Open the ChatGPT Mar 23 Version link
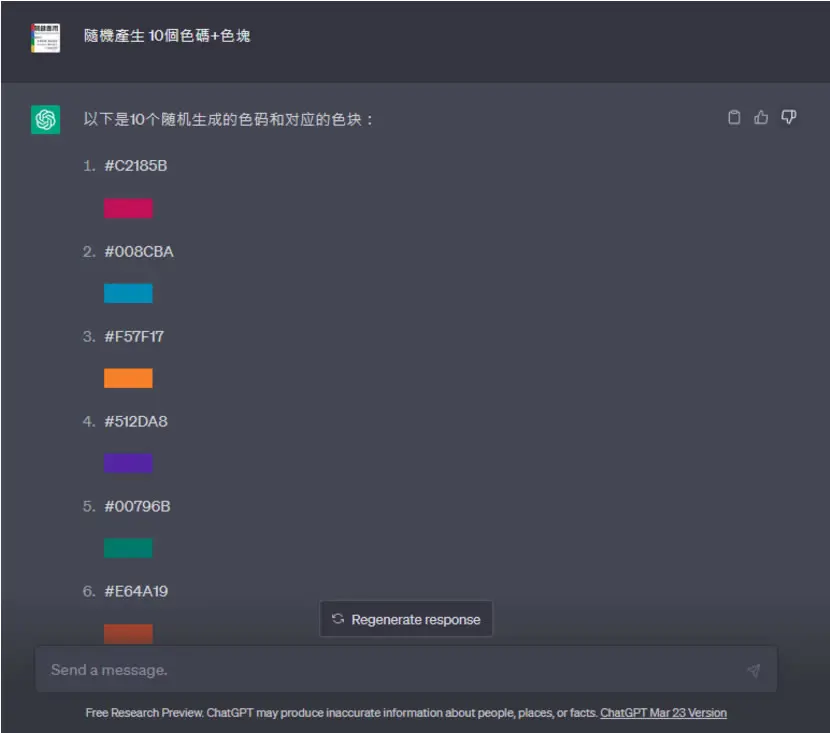Image resolution: width=830 pixels, height=733 pixels. tap(663, 713)
